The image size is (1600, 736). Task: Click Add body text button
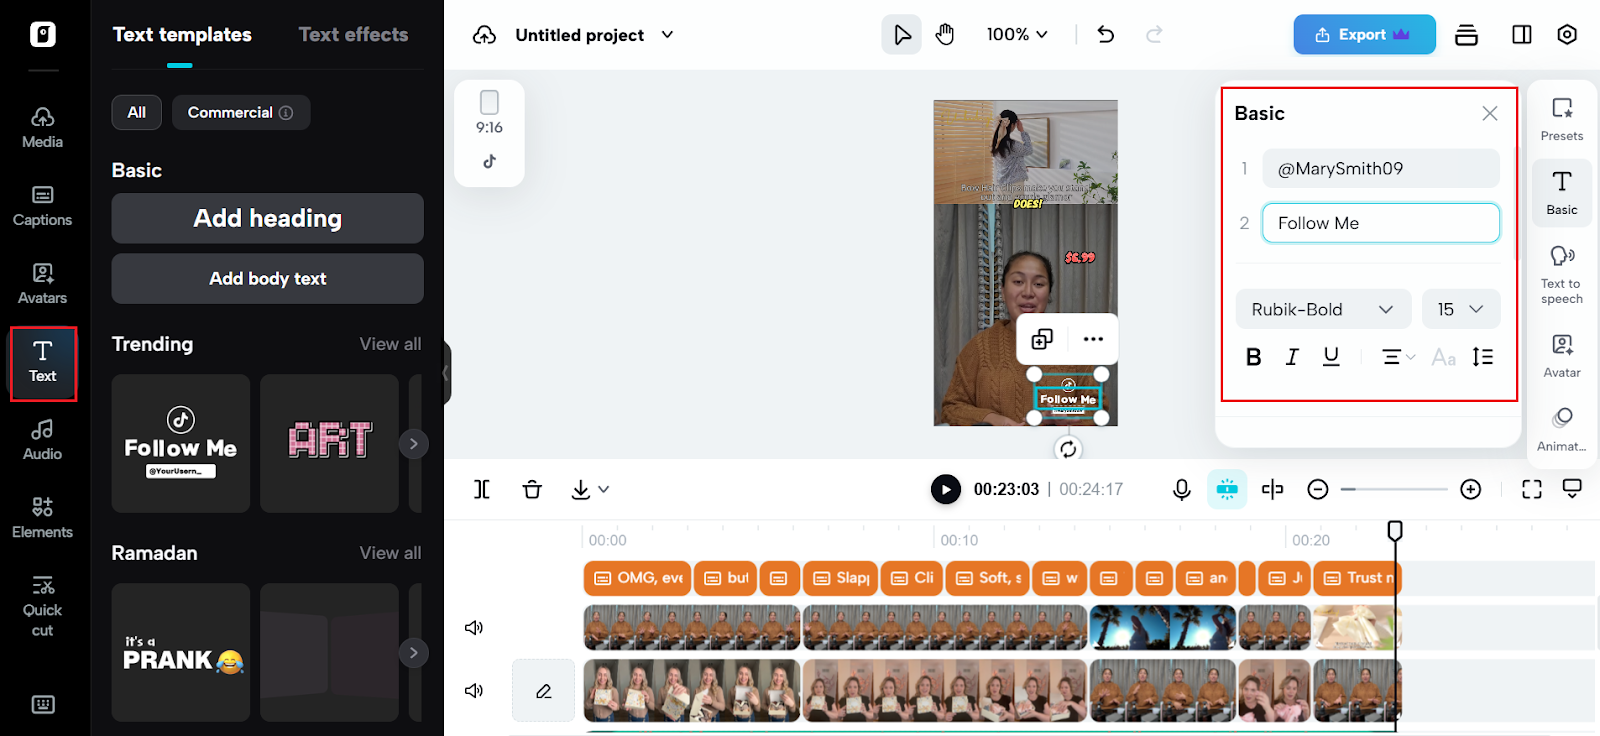click(268, 278)
